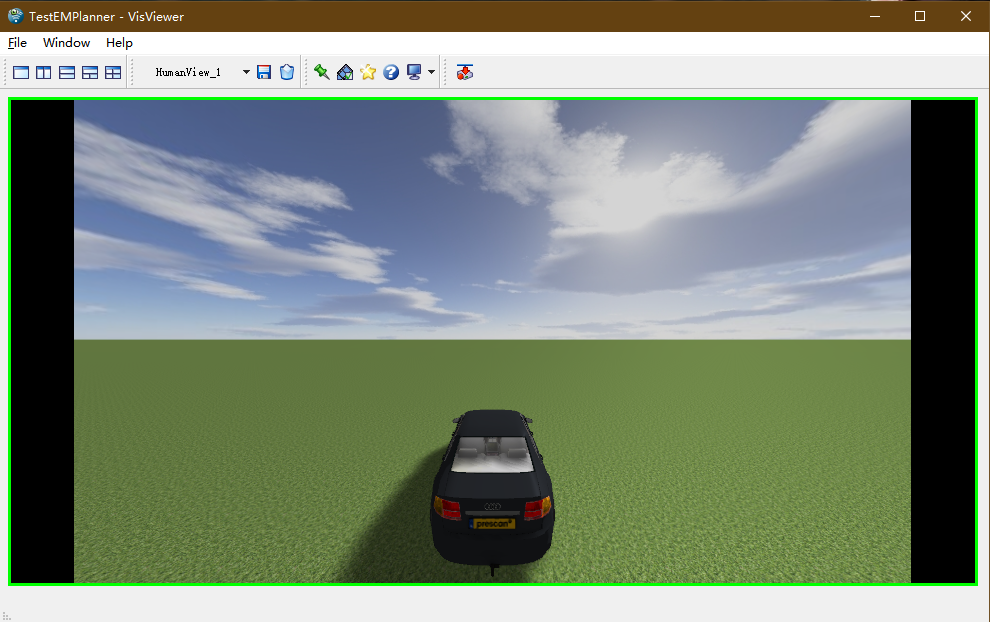Click the yellow star icon
This screenshot has width=990, height=622.
368,72
